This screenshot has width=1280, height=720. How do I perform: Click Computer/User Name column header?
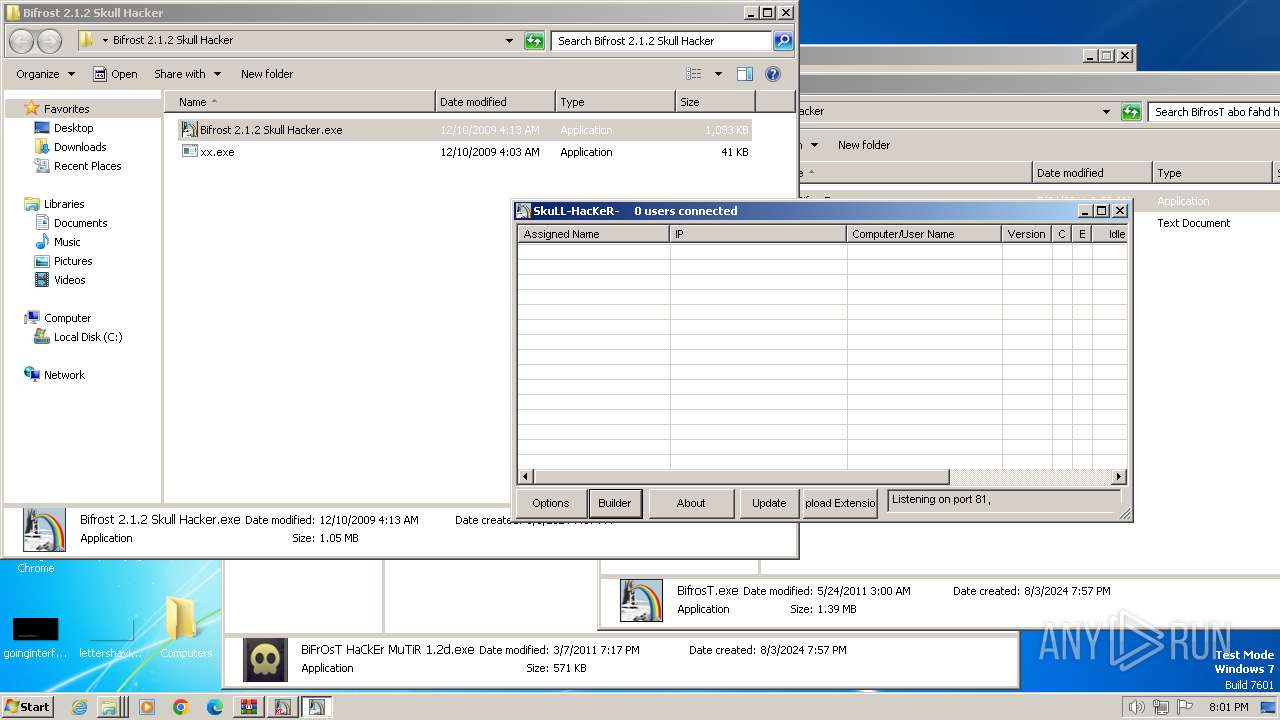(925, 234)
